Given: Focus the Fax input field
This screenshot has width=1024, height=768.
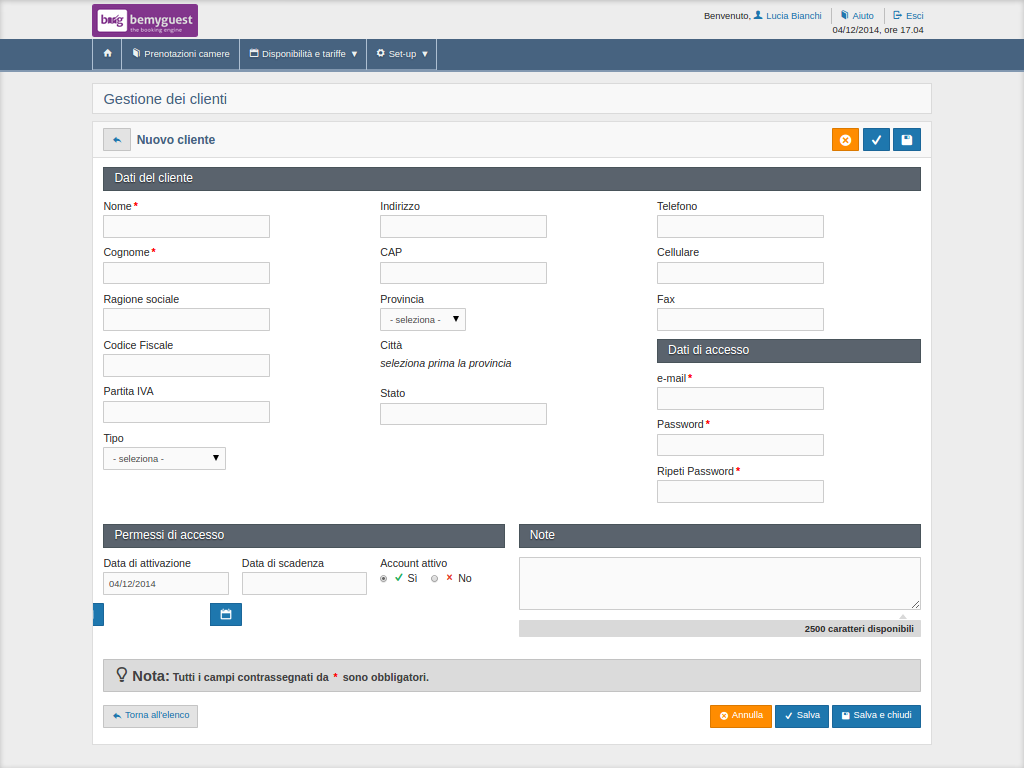Looking at the screenshot, I should tap(740, 319).
